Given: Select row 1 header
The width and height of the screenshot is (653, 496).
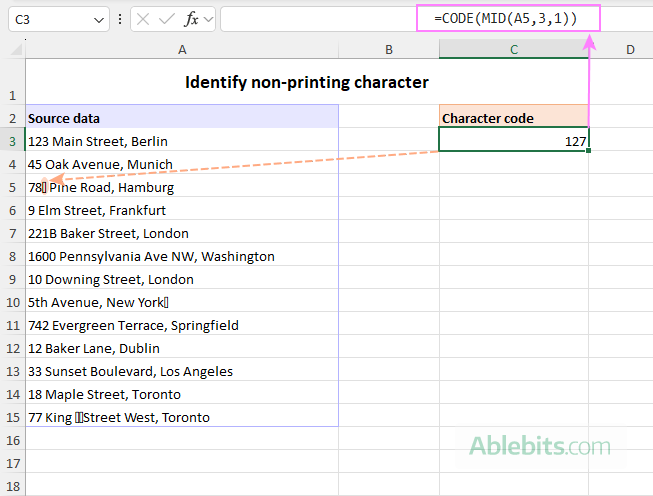Looking at the screenshot, I should pos(12,82).
